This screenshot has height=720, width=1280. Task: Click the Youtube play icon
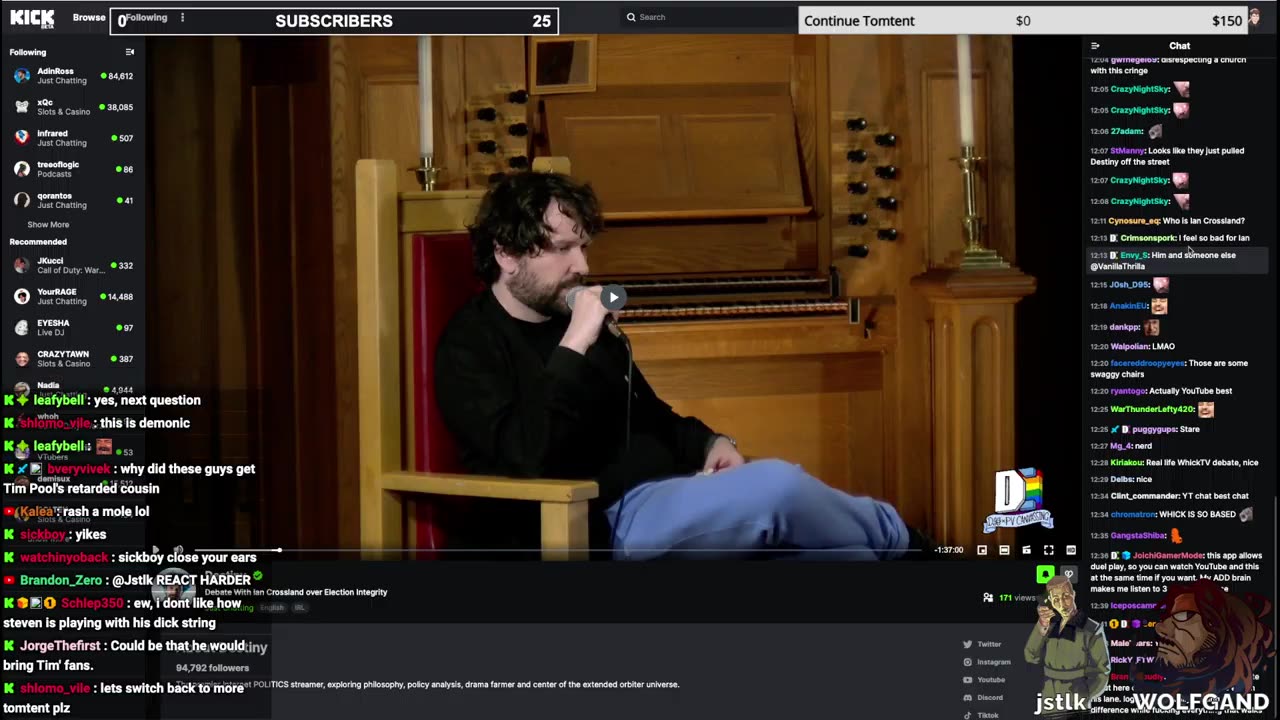tap(967, 680)
